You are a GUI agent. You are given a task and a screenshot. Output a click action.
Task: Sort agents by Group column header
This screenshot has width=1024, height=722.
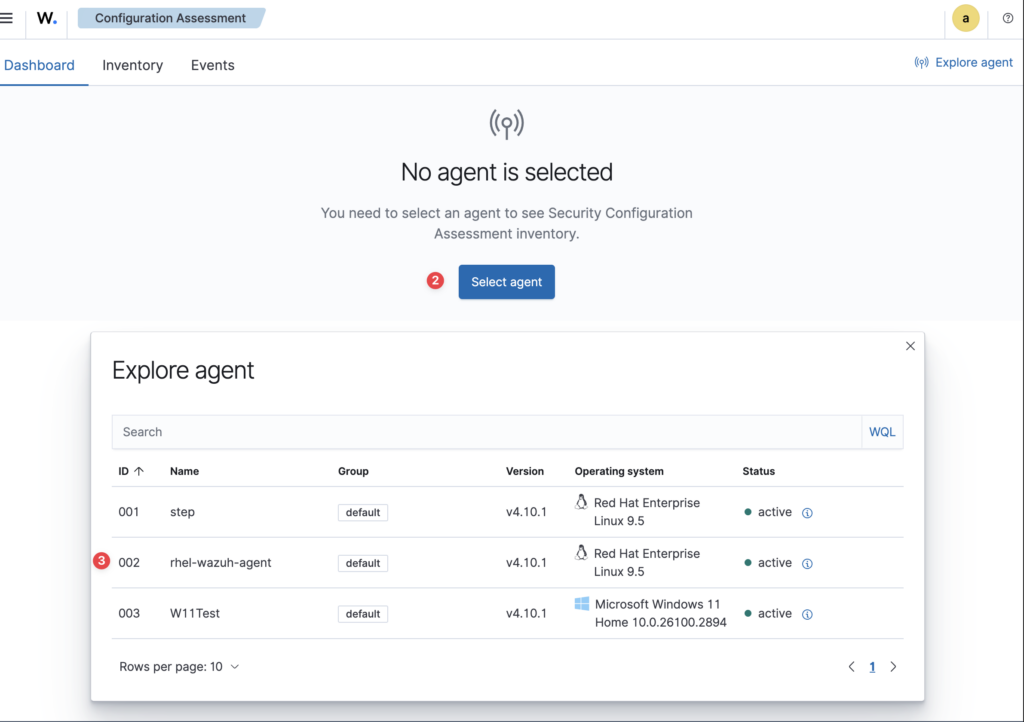click(x=353, y=471)
